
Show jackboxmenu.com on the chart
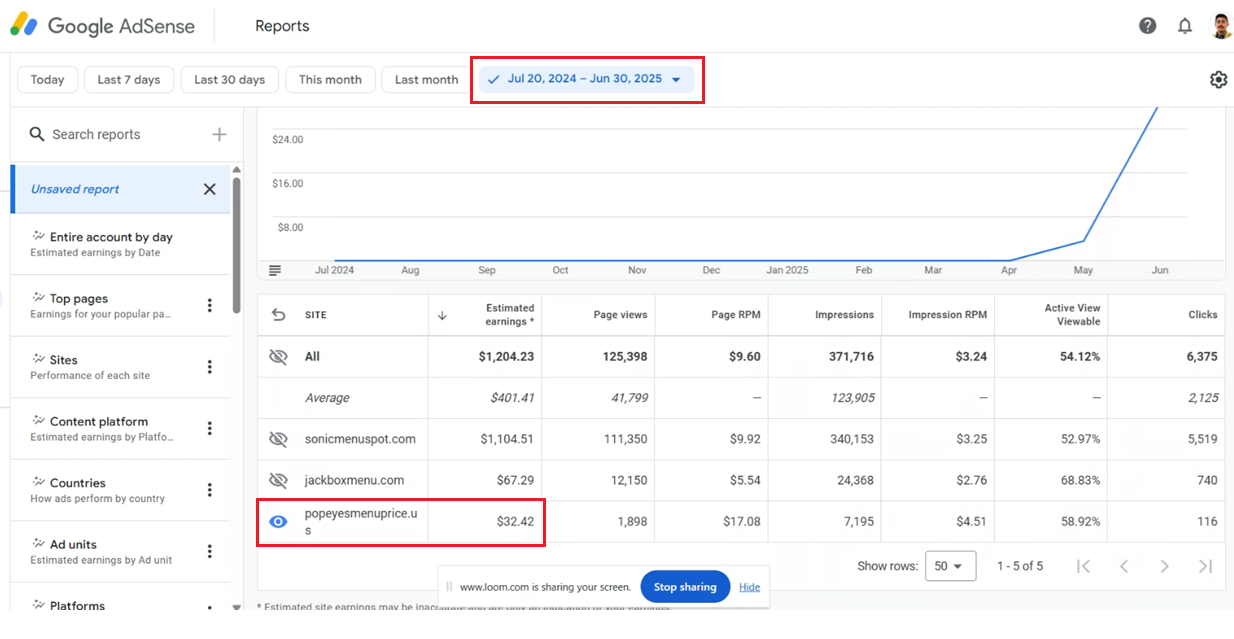point(278,480)
